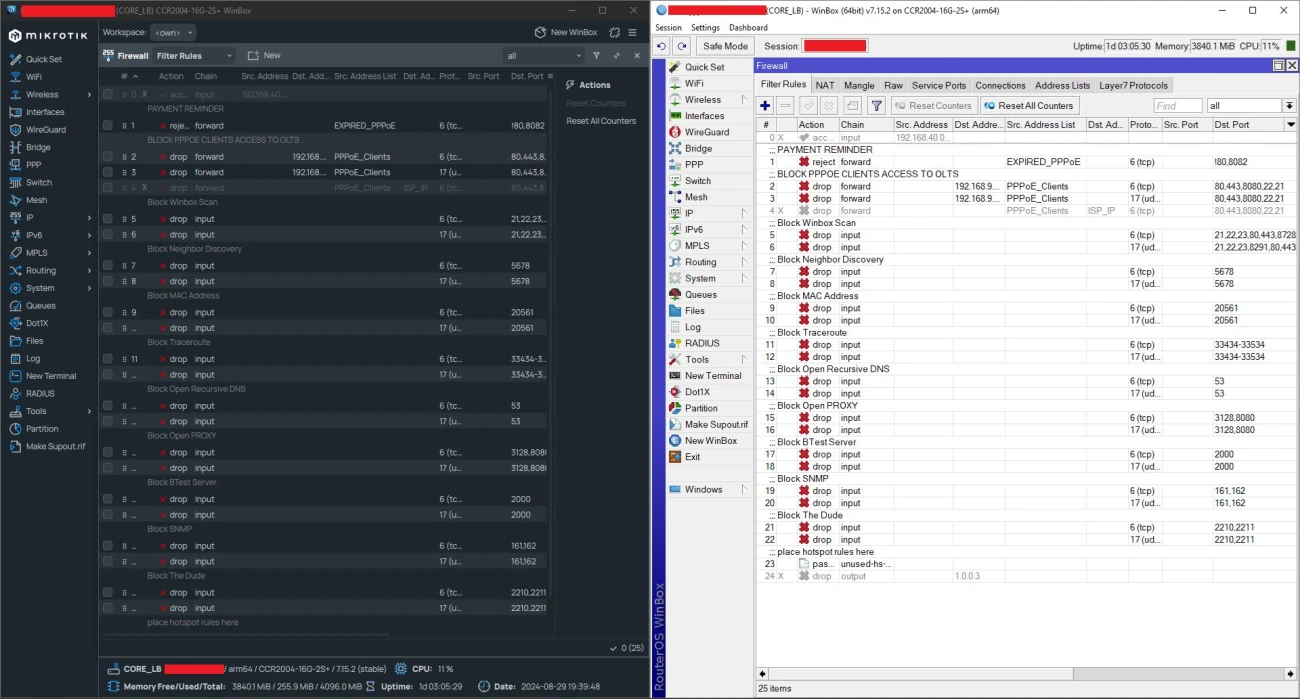
Task: Tick the checkbox for rule 9 drop input
Action: pyautogui.click(x=107, y=312)
